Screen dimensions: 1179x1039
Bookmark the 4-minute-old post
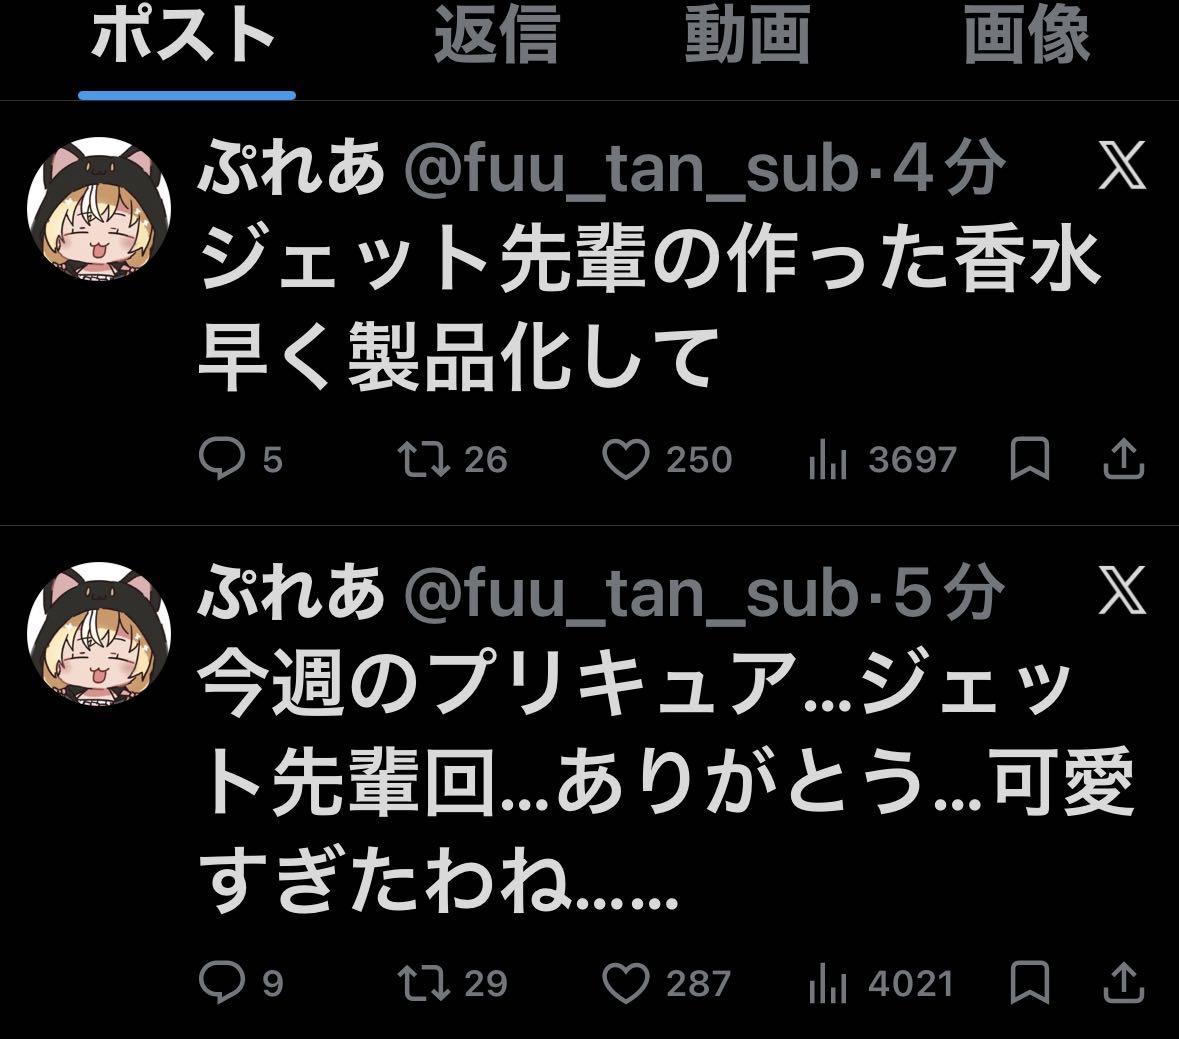tap(1029, 459)
